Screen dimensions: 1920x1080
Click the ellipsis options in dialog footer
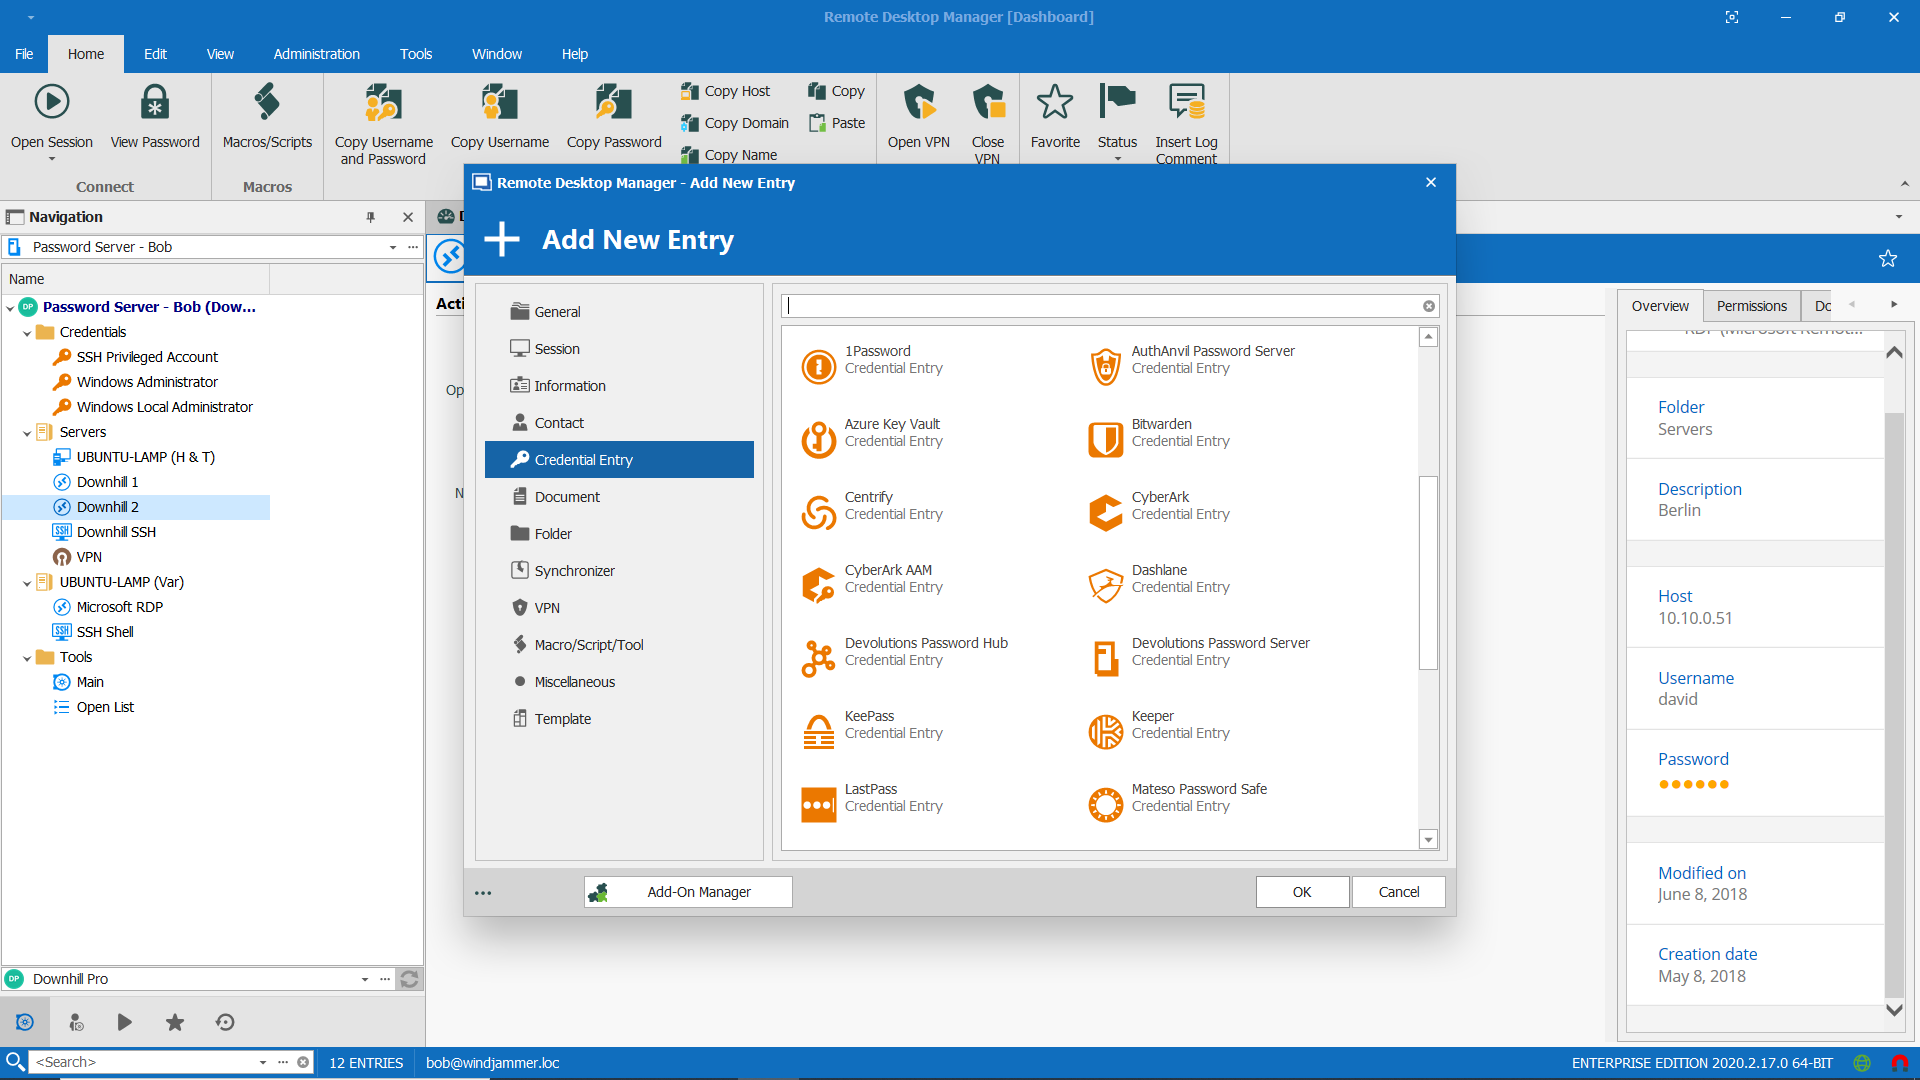click(x=483, y=893)
